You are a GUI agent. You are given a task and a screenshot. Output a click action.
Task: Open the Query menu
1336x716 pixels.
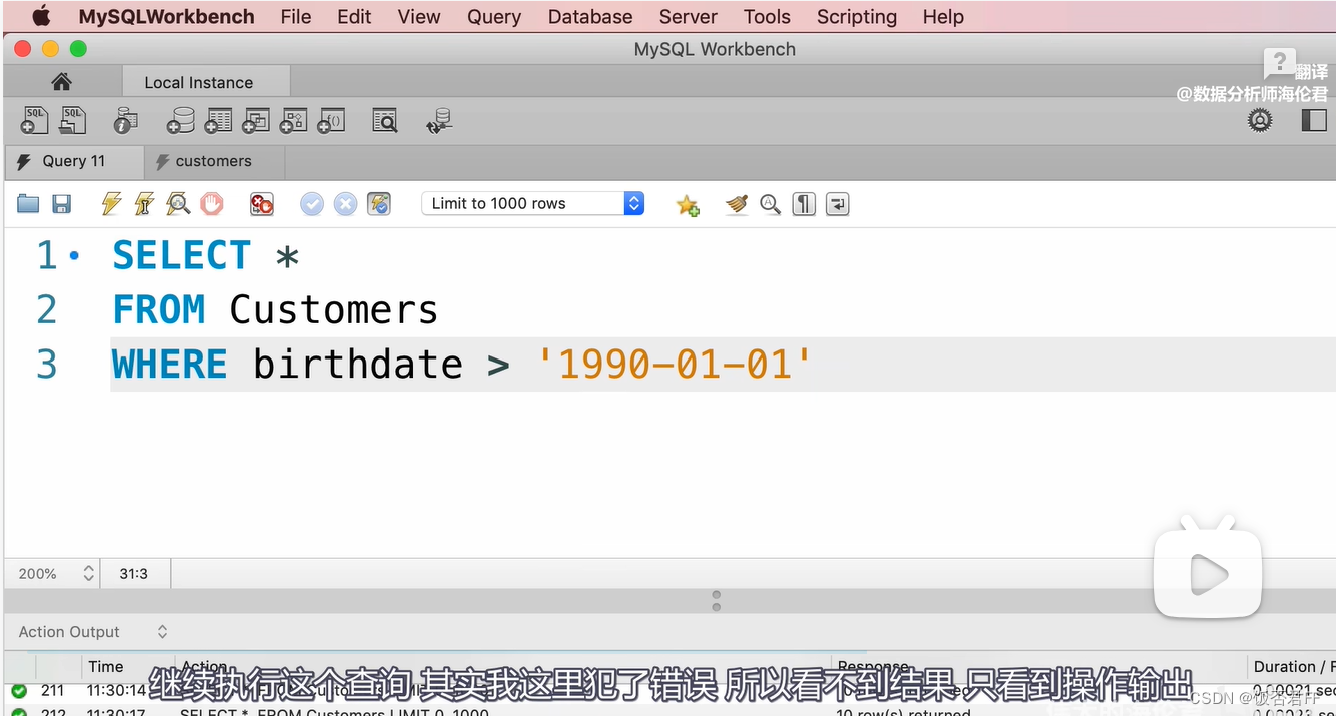(494, 16)
